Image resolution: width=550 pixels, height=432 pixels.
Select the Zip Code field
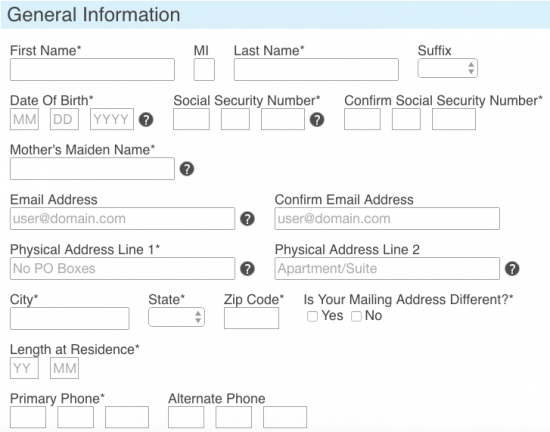point(251,318)
